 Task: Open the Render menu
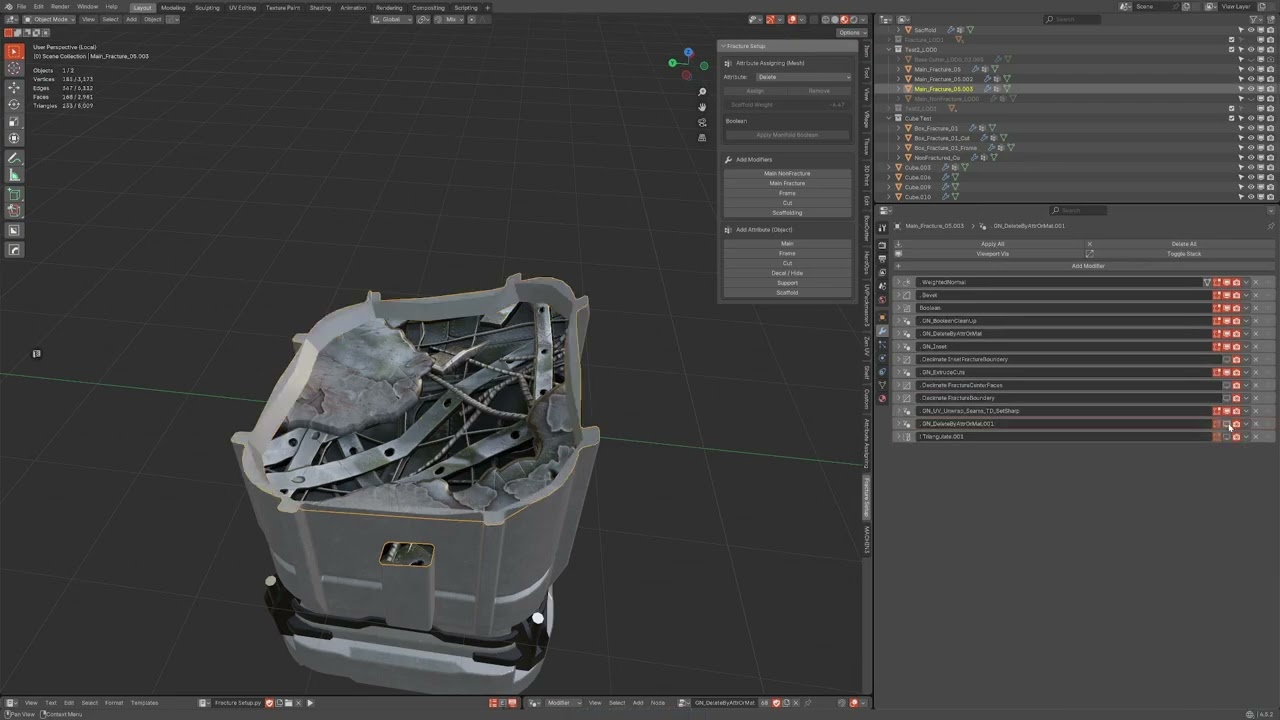coord(60,7)
